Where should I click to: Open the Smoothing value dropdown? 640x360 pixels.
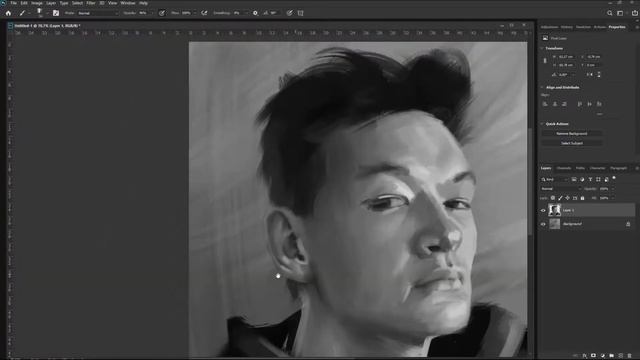246,13
